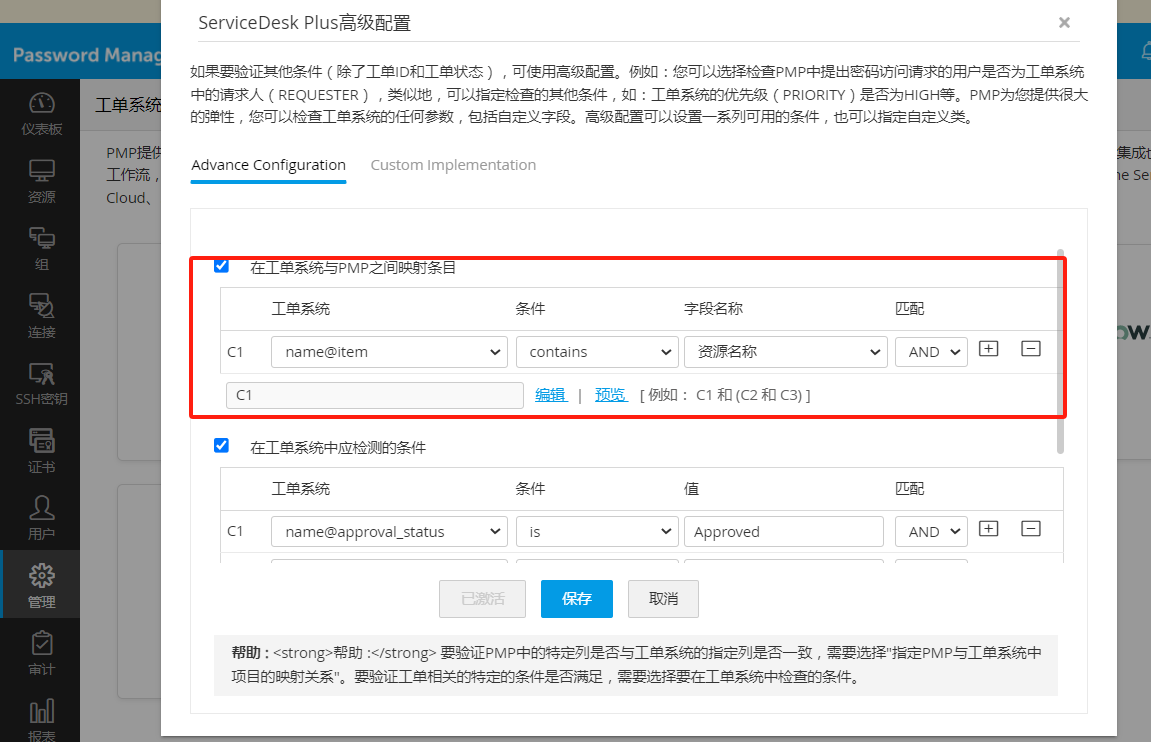Click the Password Manager logo in header

click(87, 55)
